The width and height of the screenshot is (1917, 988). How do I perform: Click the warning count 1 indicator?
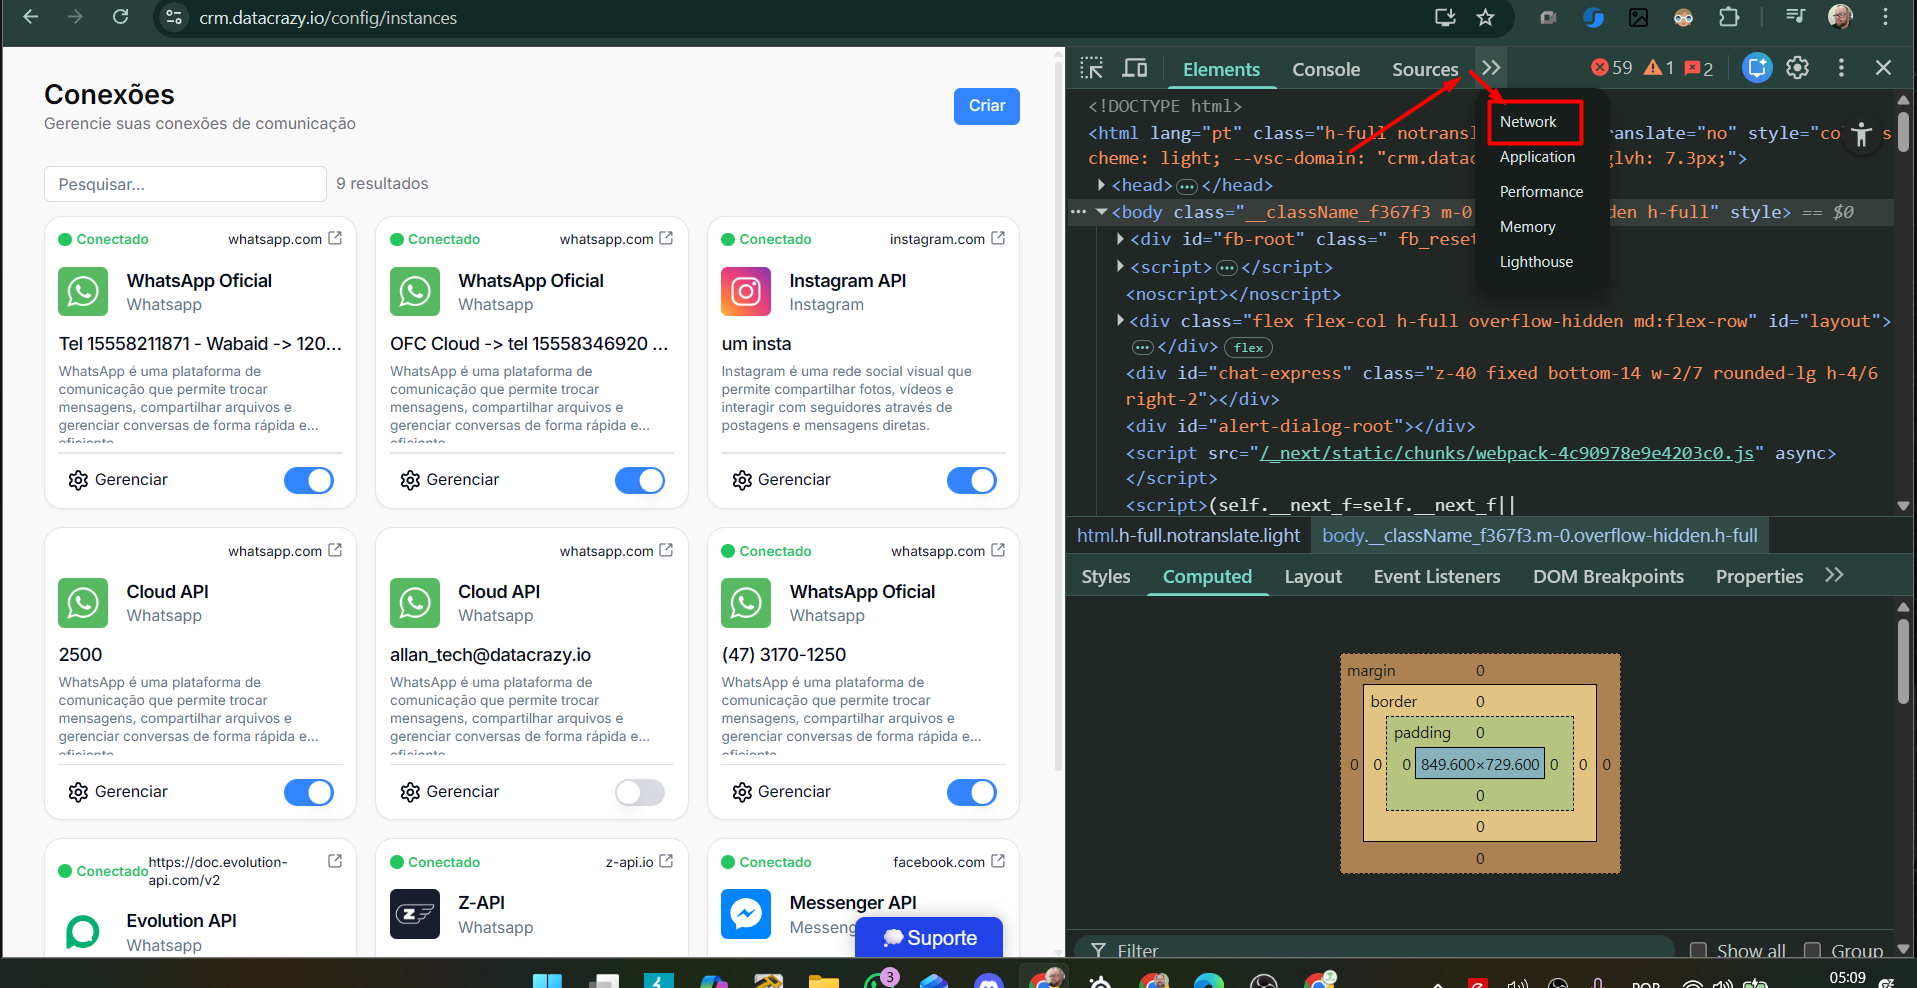[1659, 68]
